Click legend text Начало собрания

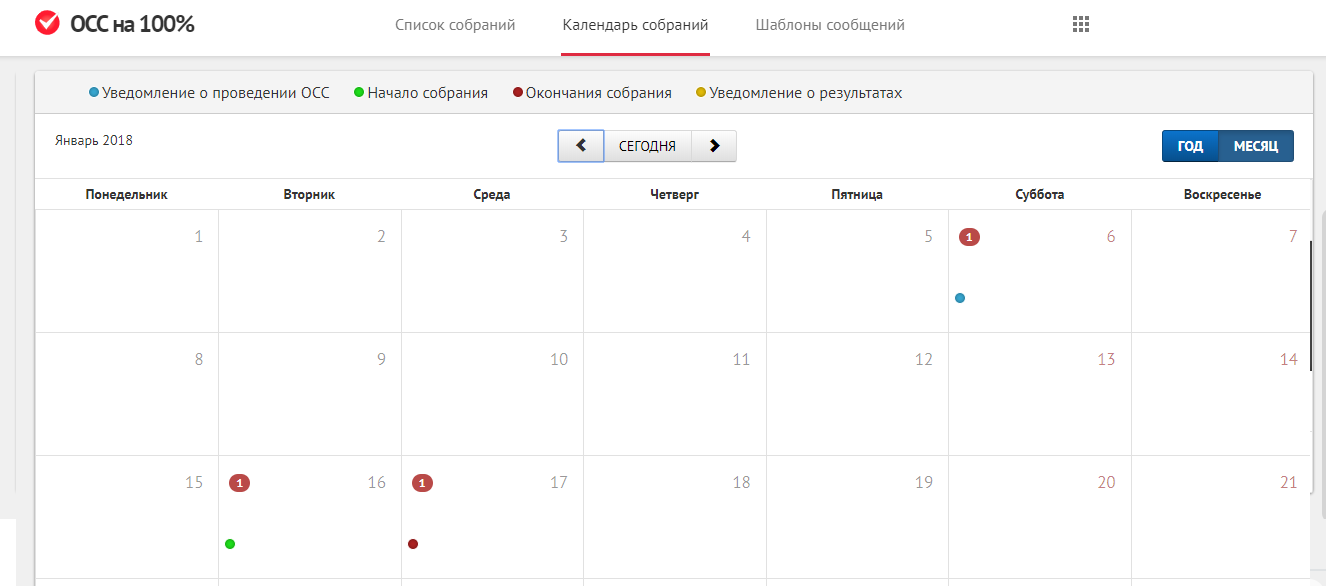(x=428, y=93)
